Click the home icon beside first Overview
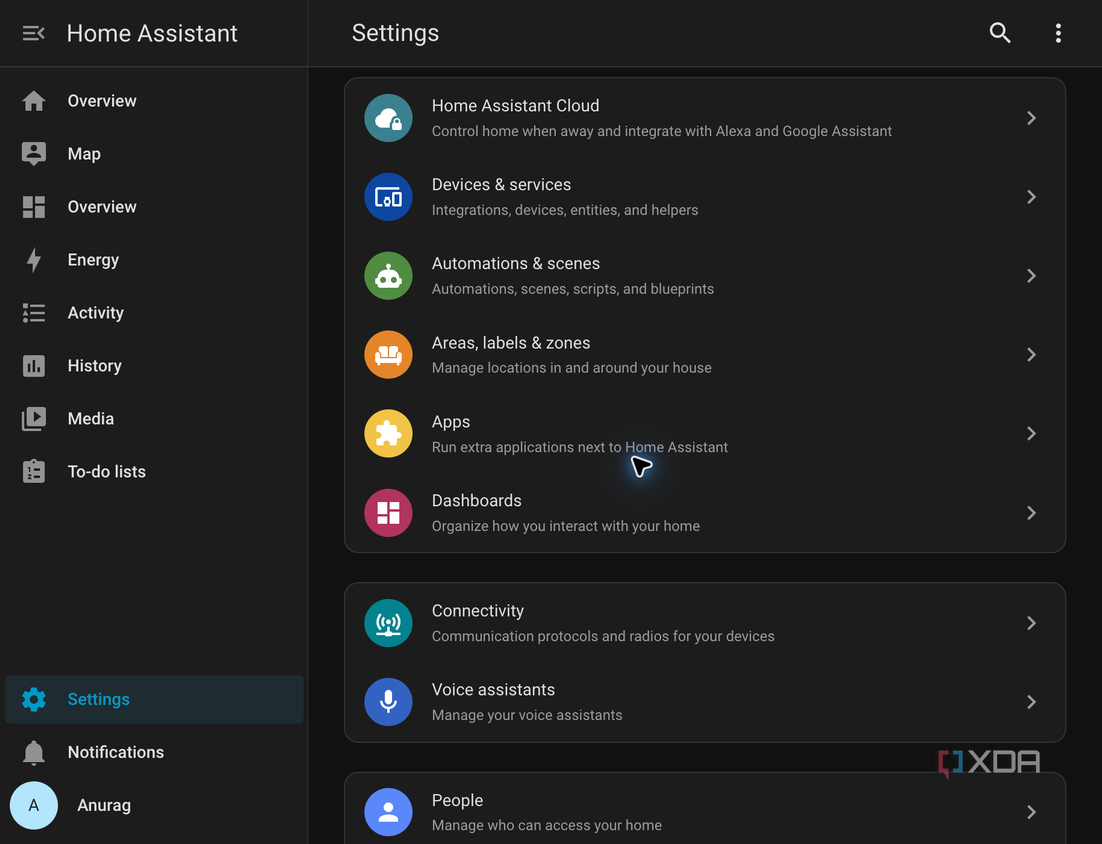 pyautogui.click(x=34, y=101)
